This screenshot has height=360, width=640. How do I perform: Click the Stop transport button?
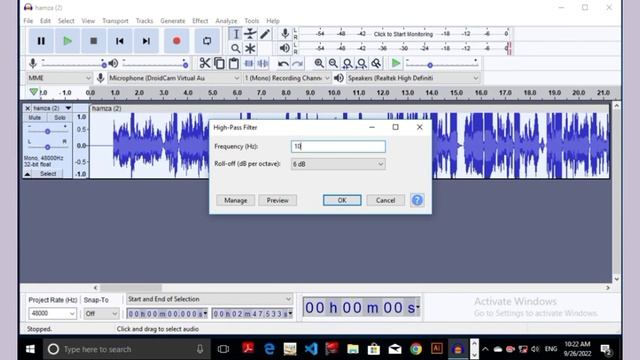pos(93,41)
